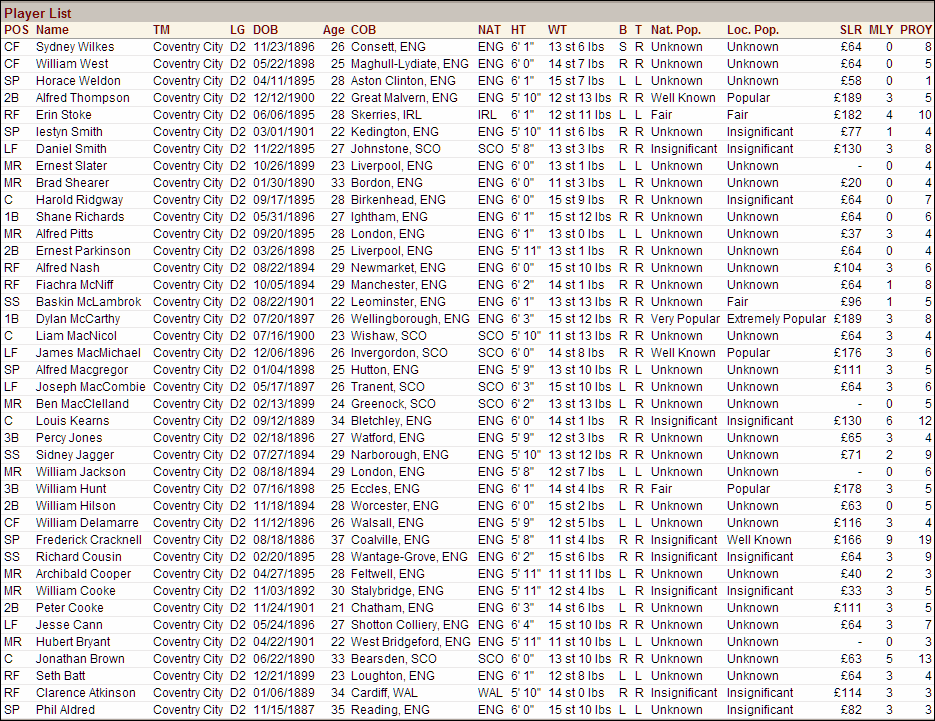The height and width of the screenshot is (721, 935).
Task: Sort the table by the POS column header
Action: (16, 30)
